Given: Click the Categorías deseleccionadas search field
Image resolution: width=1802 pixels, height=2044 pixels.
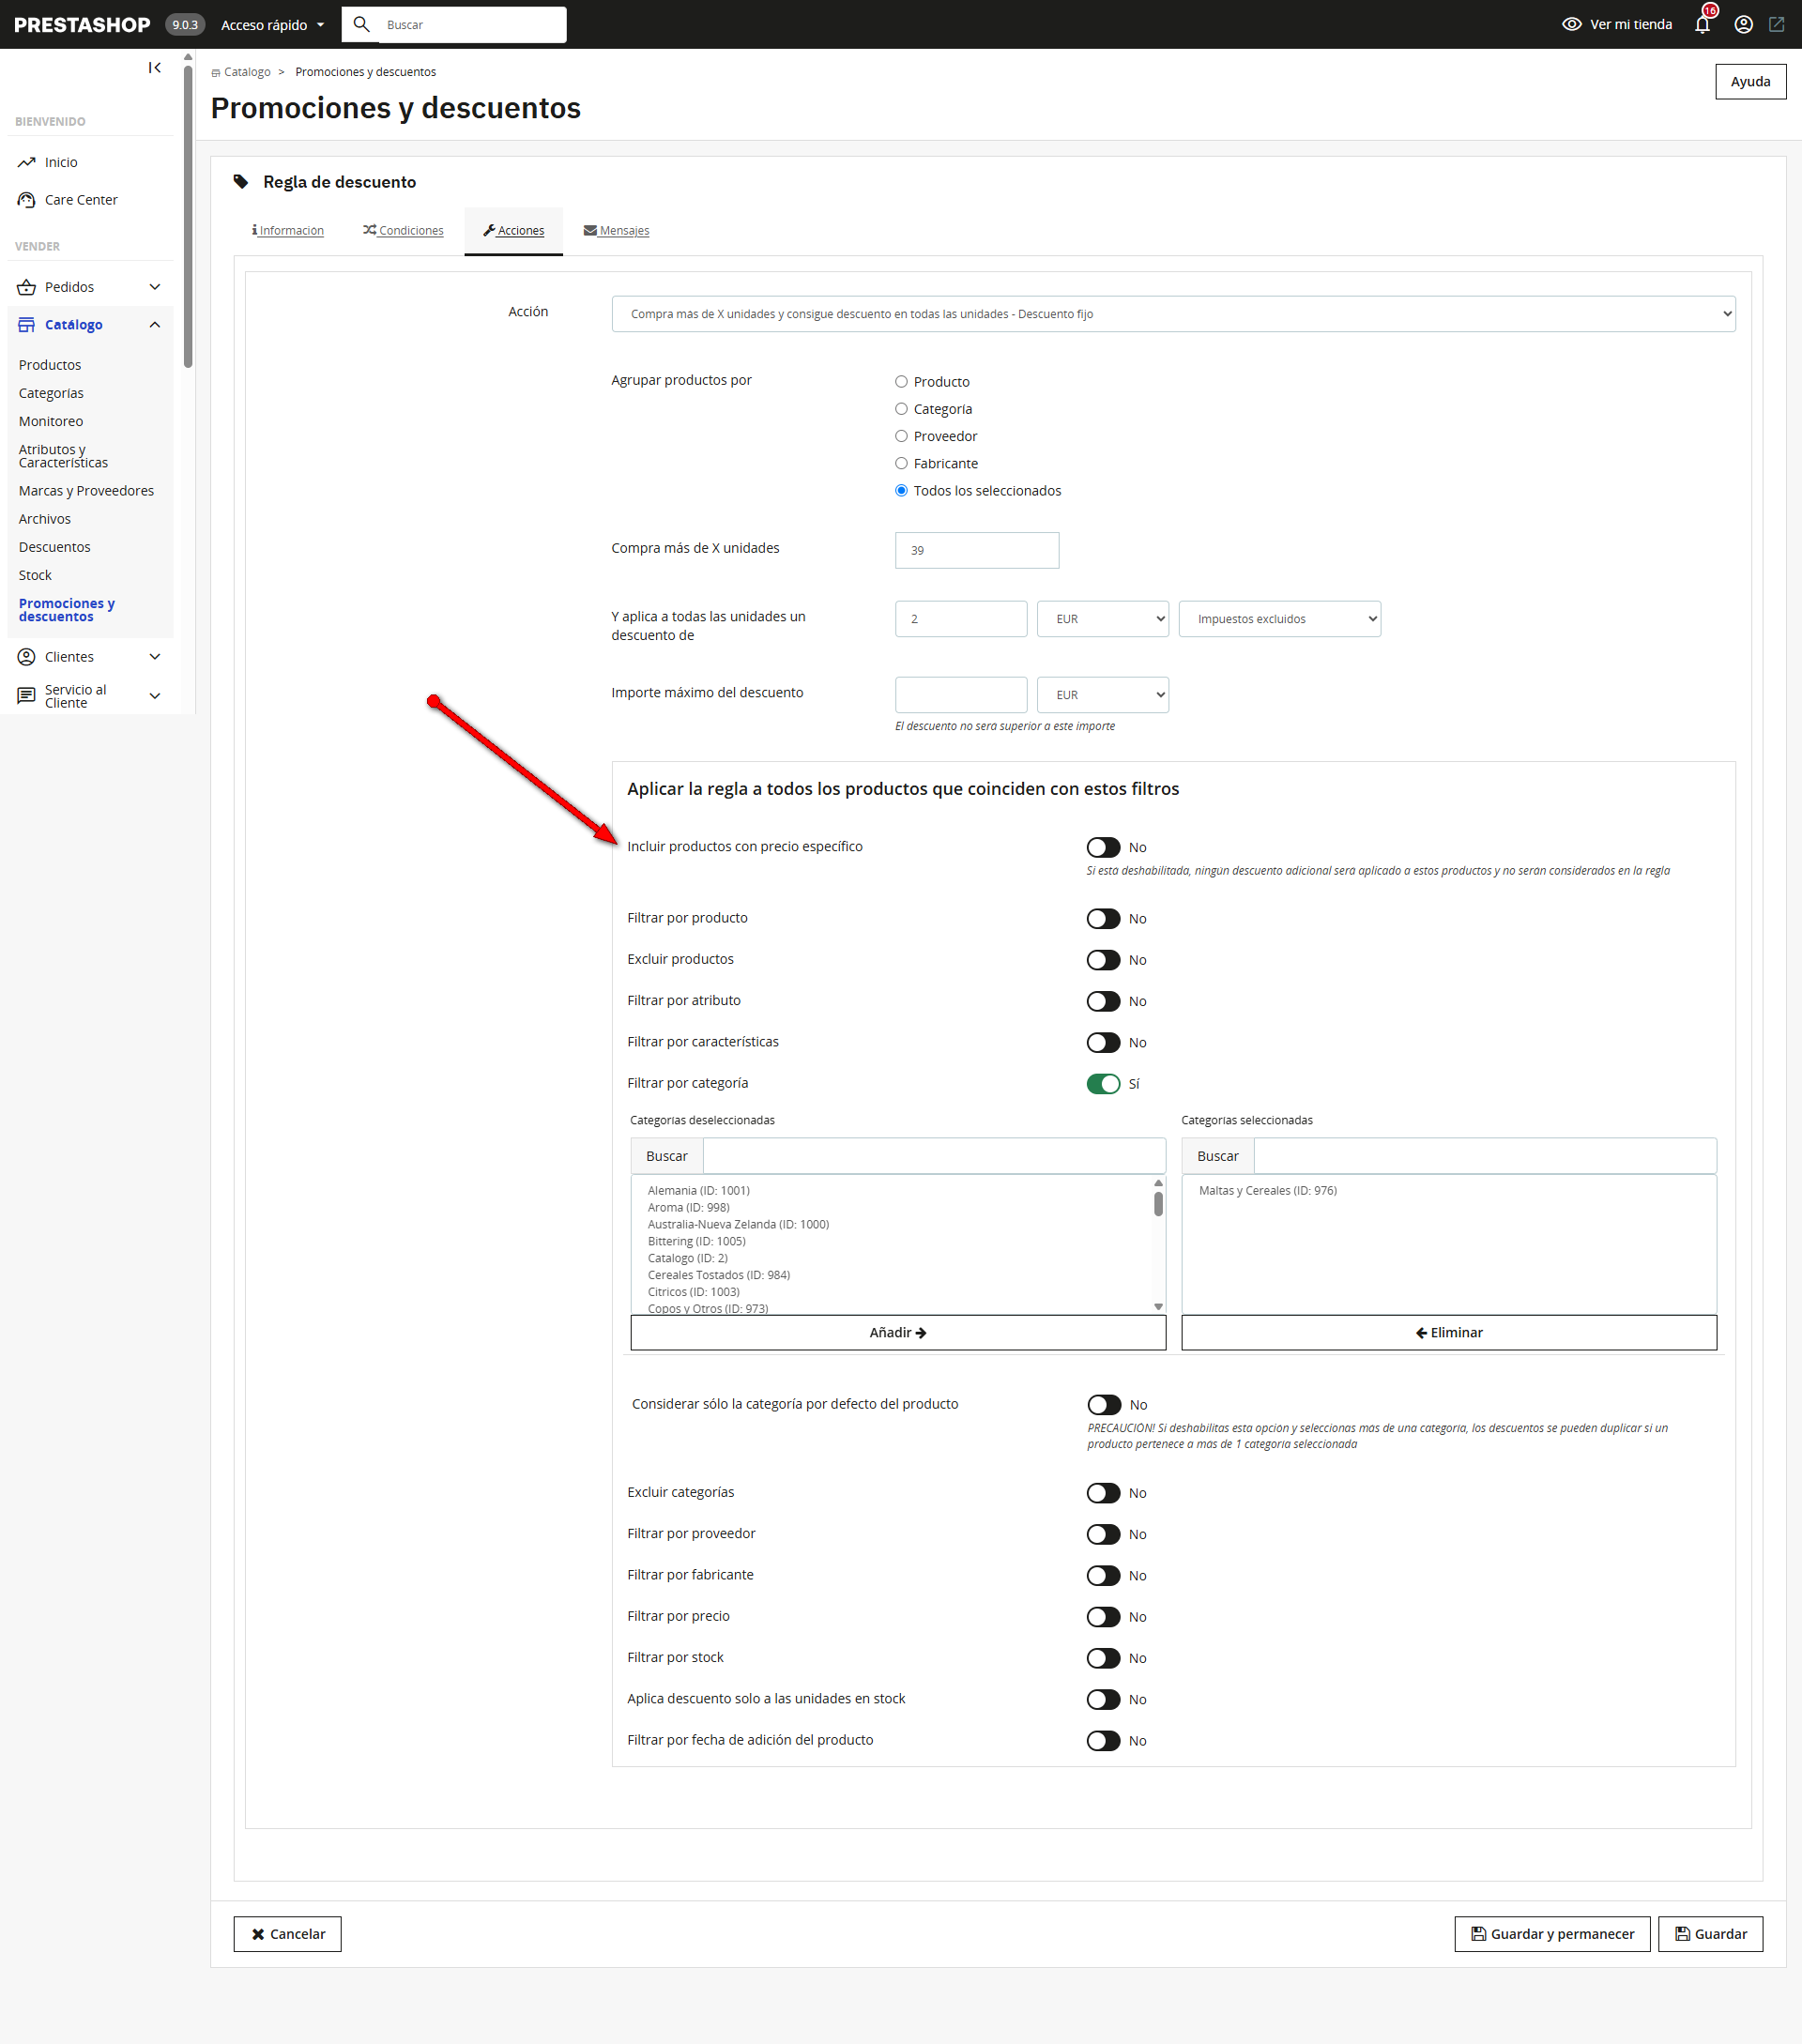Looking at the screenshot, I should coord(934,1156).
